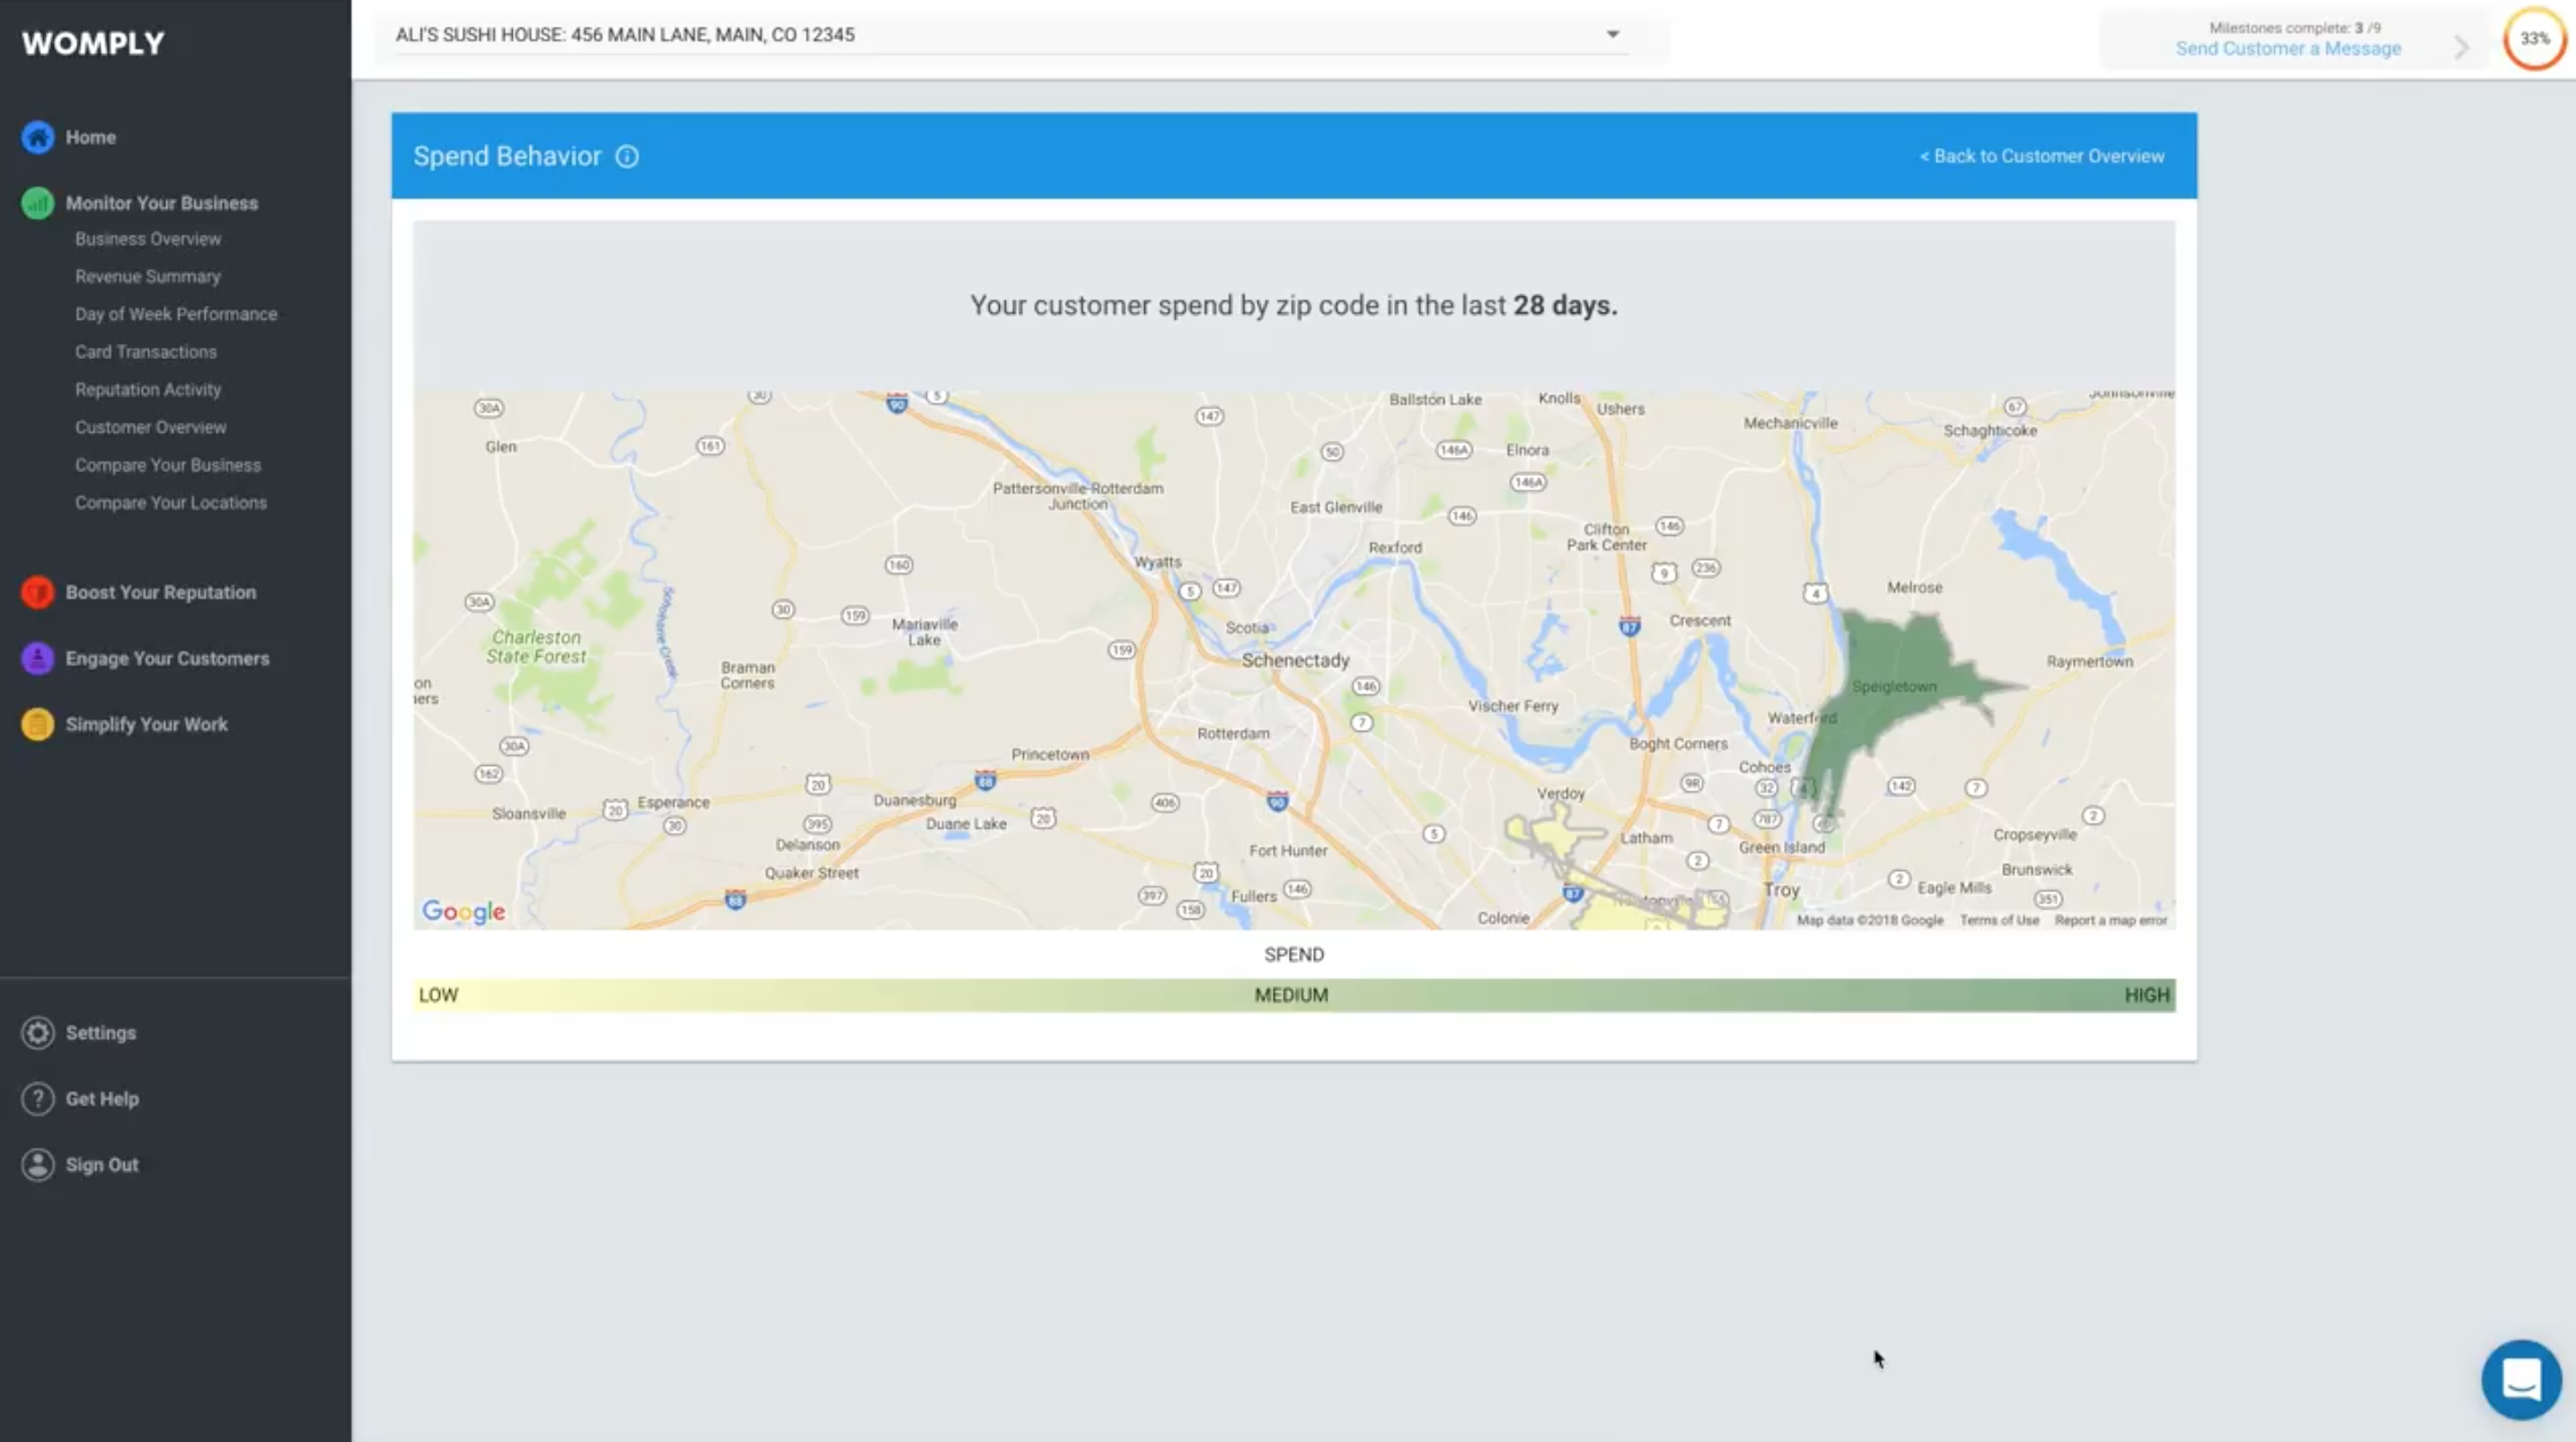This screenshot has width=2576, height=1442.
Task: Open Revenue Summary in the sidebar
Action: click(148, 277)
